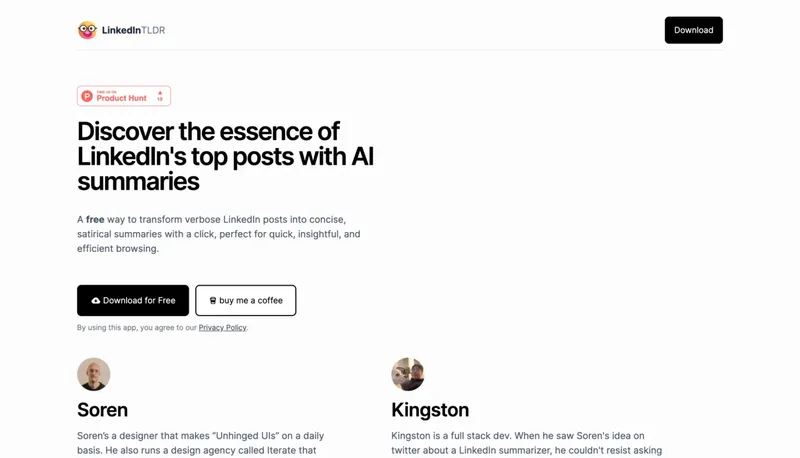
Task: Click the Product Hunt upvote arrow count
Action: pyautogui.click(x=160, y=96)
